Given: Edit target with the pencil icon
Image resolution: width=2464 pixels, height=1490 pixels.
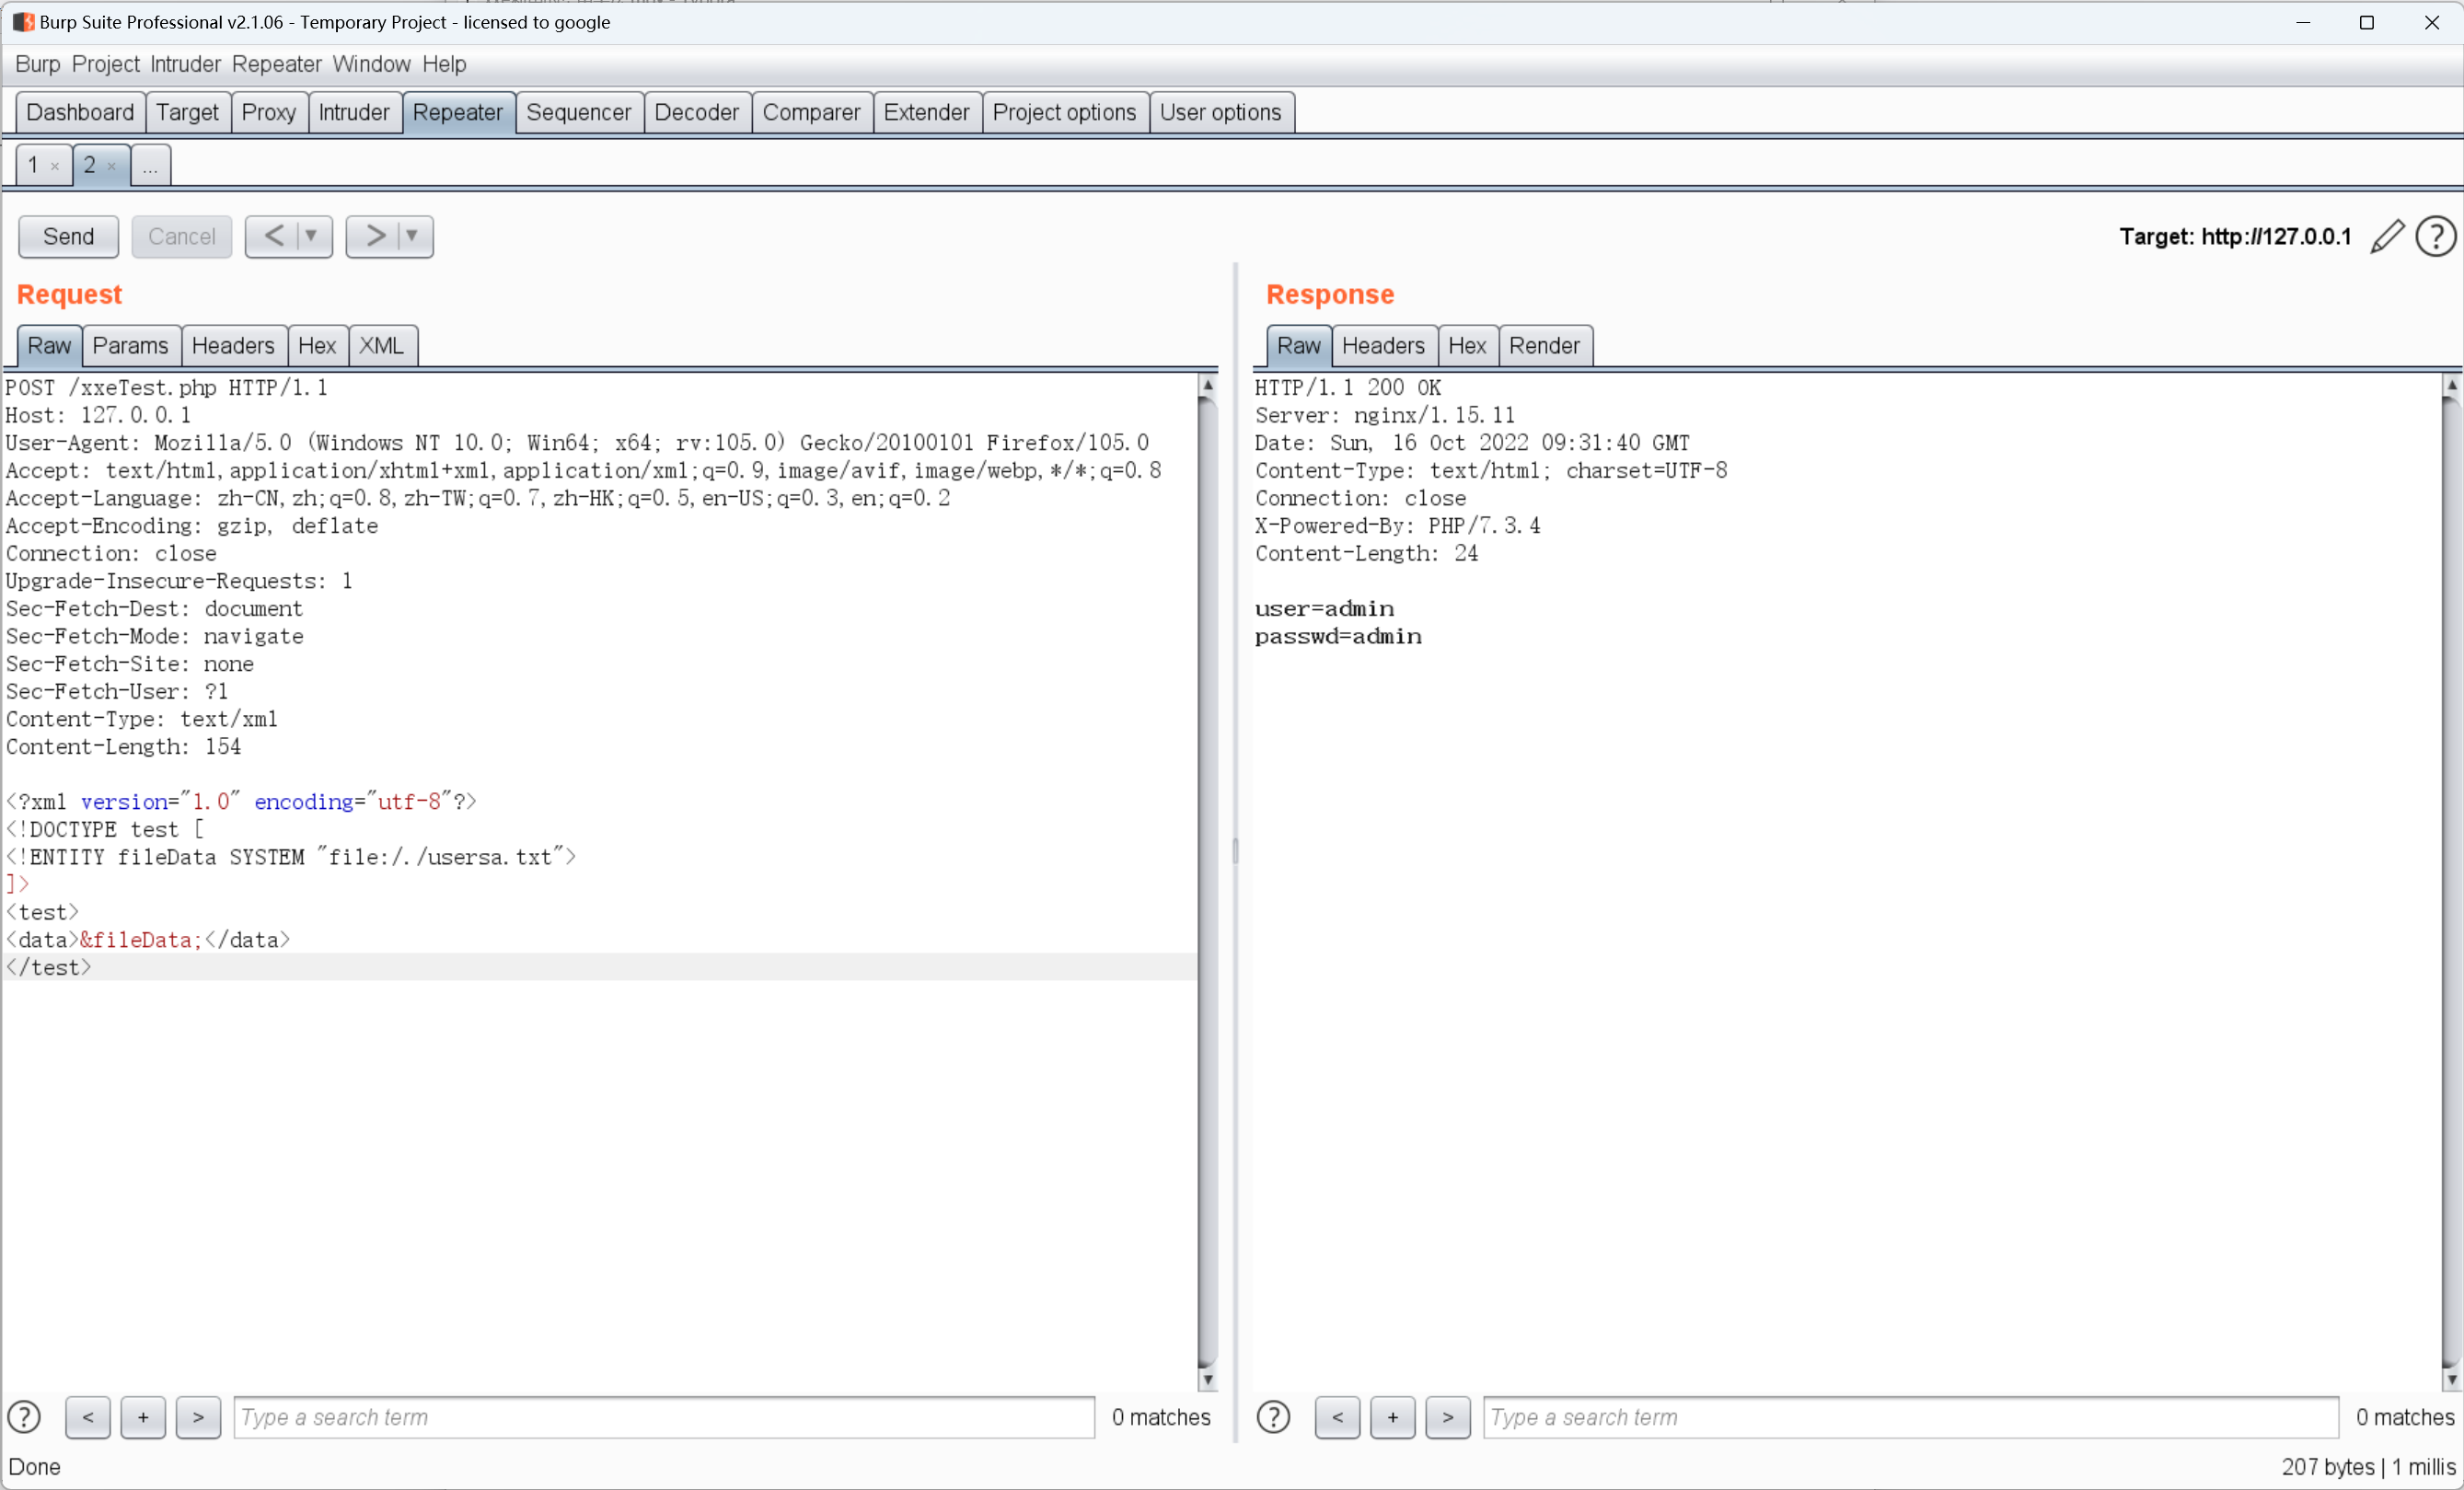Looking at the screenshot, I should pyautogui.click(x=2387, y=237).
